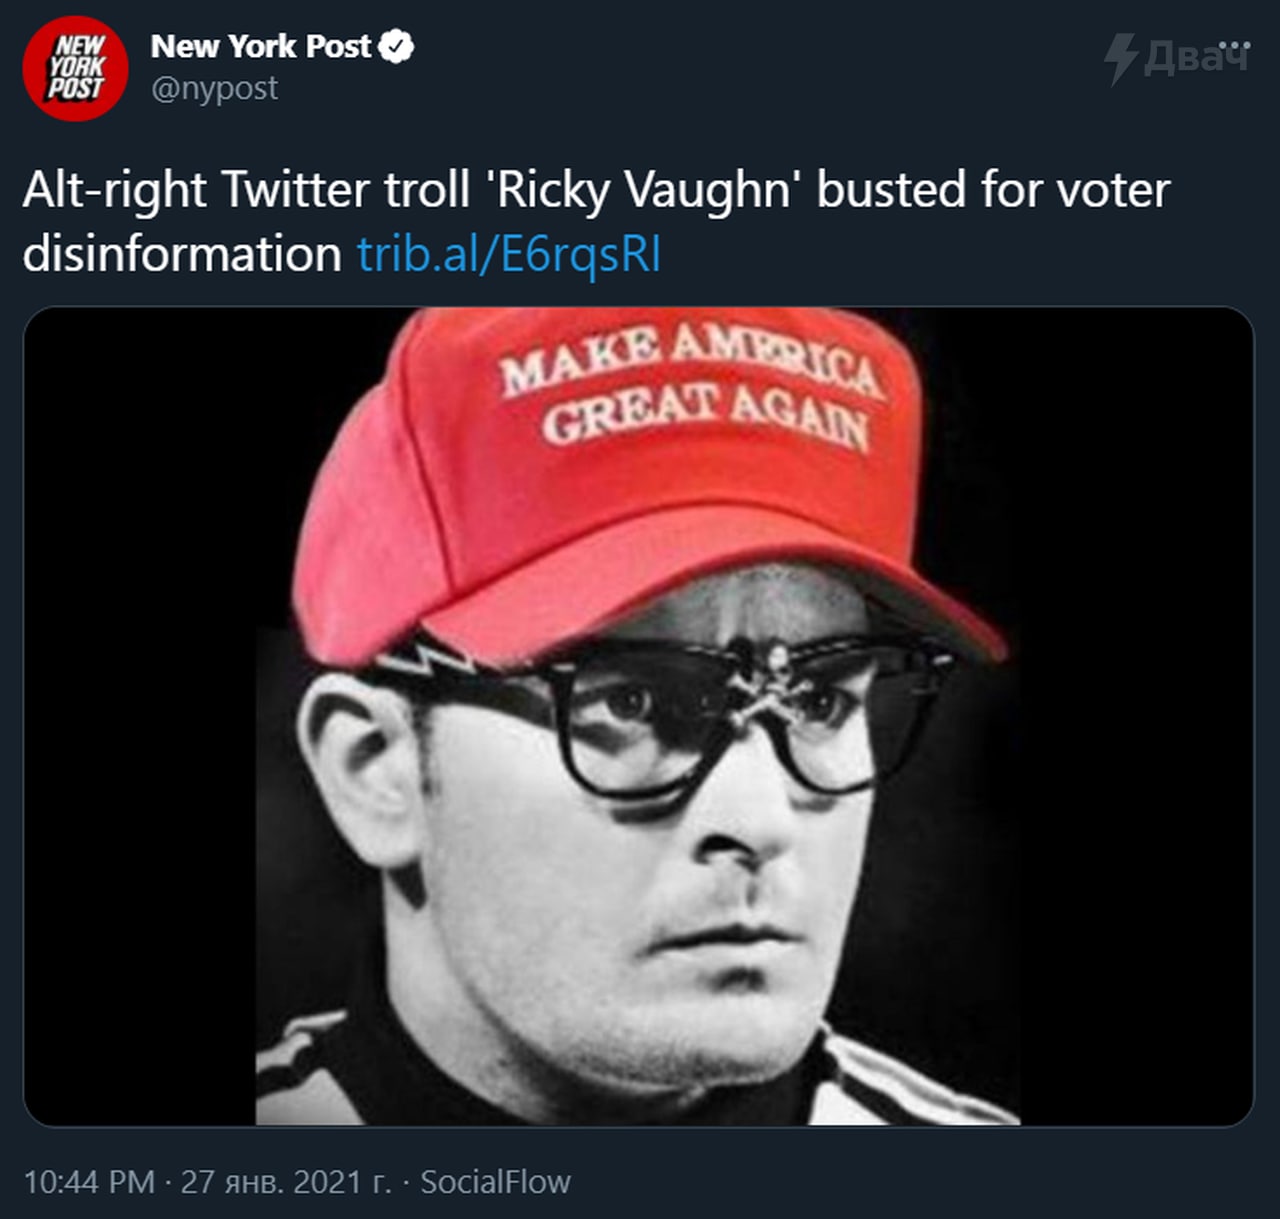Screen dimensions: 1280x1219
Task: Click the 27 янв. 2021 г. date
Action: 286,1181
